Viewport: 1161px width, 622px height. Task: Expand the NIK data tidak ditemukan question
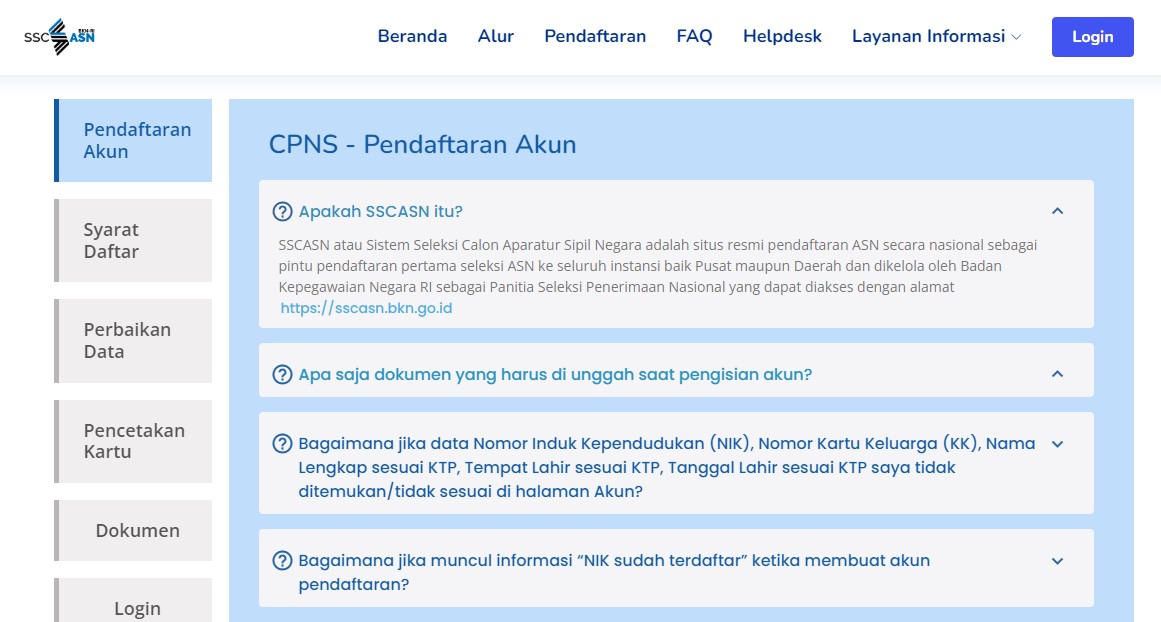coord(1057,444)
